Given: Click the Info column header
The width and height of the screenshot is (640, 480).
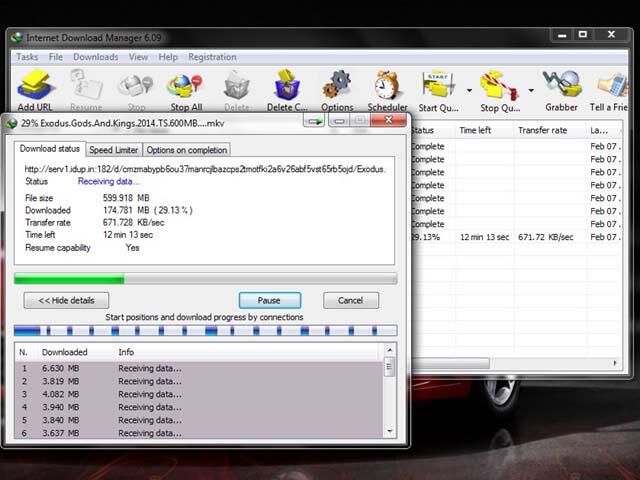Looking at the screenshot, I should click(248, 352).
